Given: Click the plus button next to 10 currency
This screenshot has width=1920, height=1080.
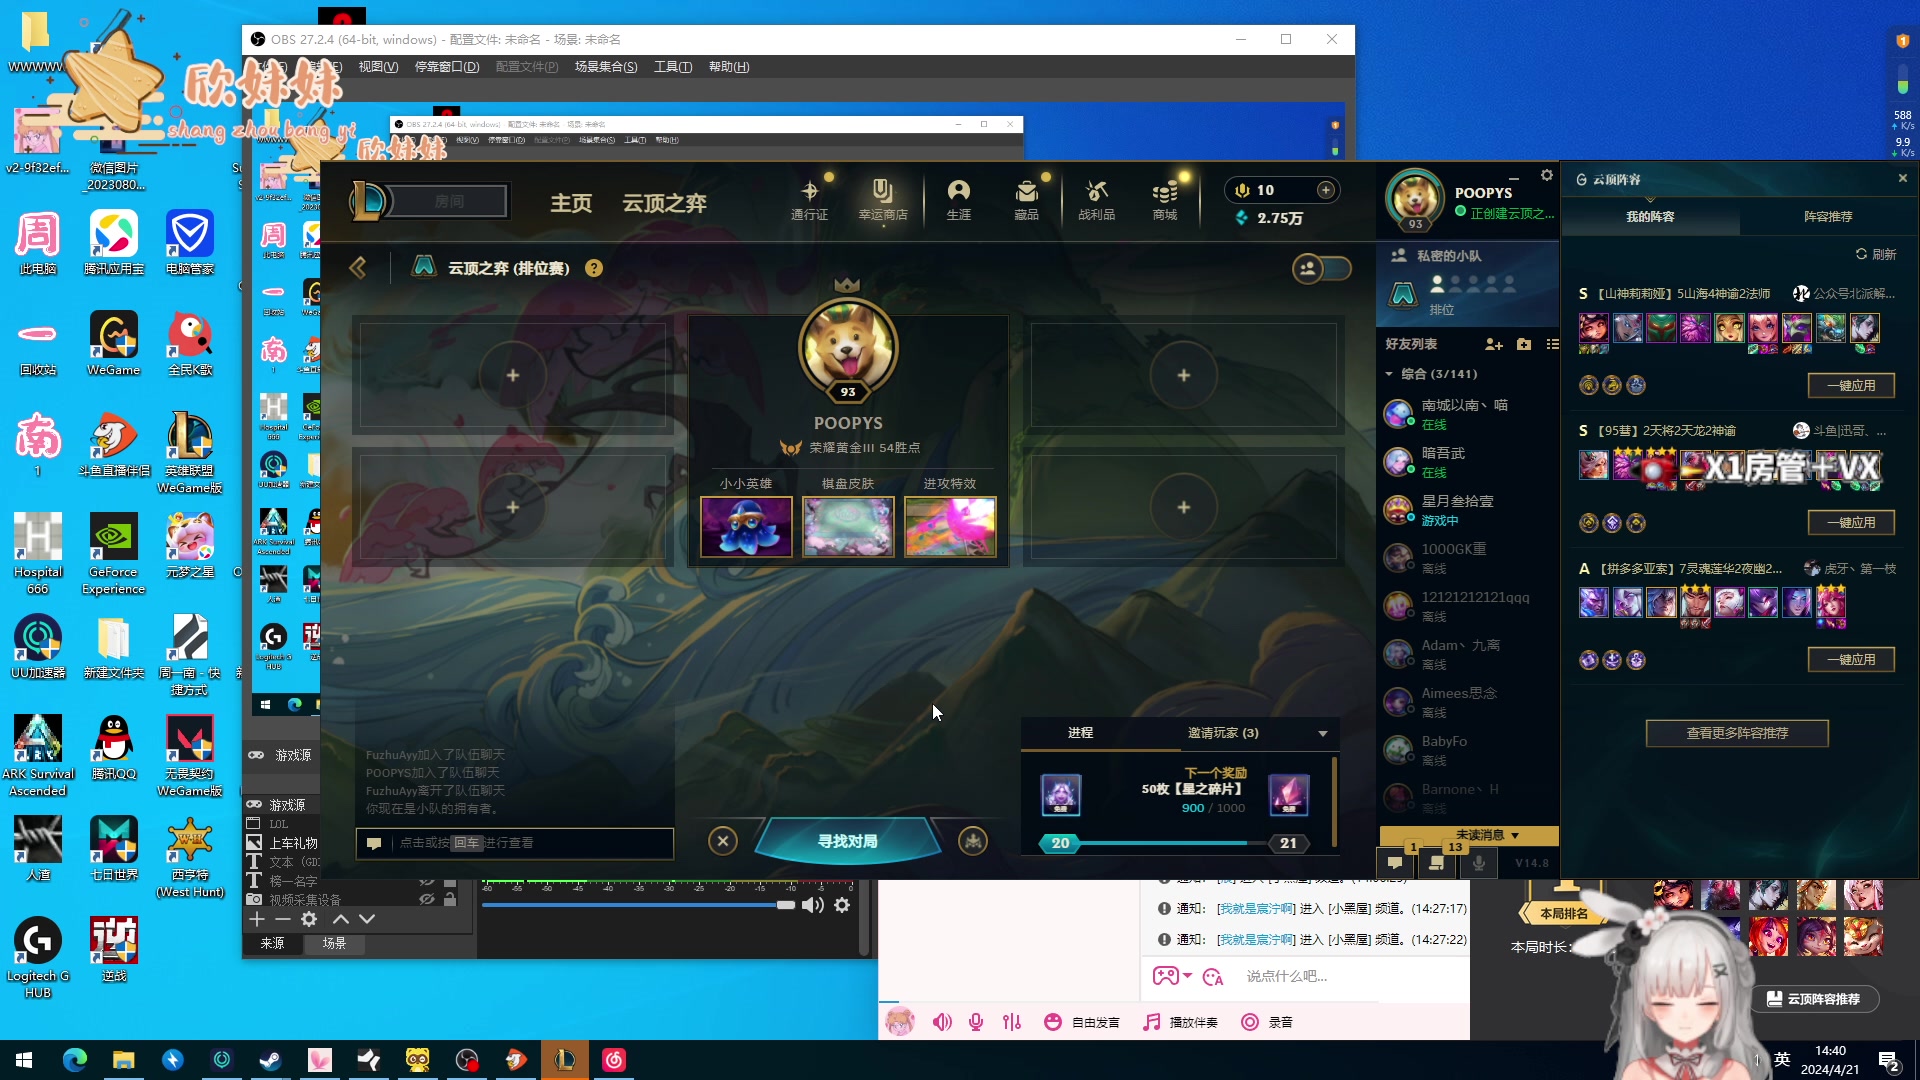Looking at the screenshot, I should [1326, 190].
